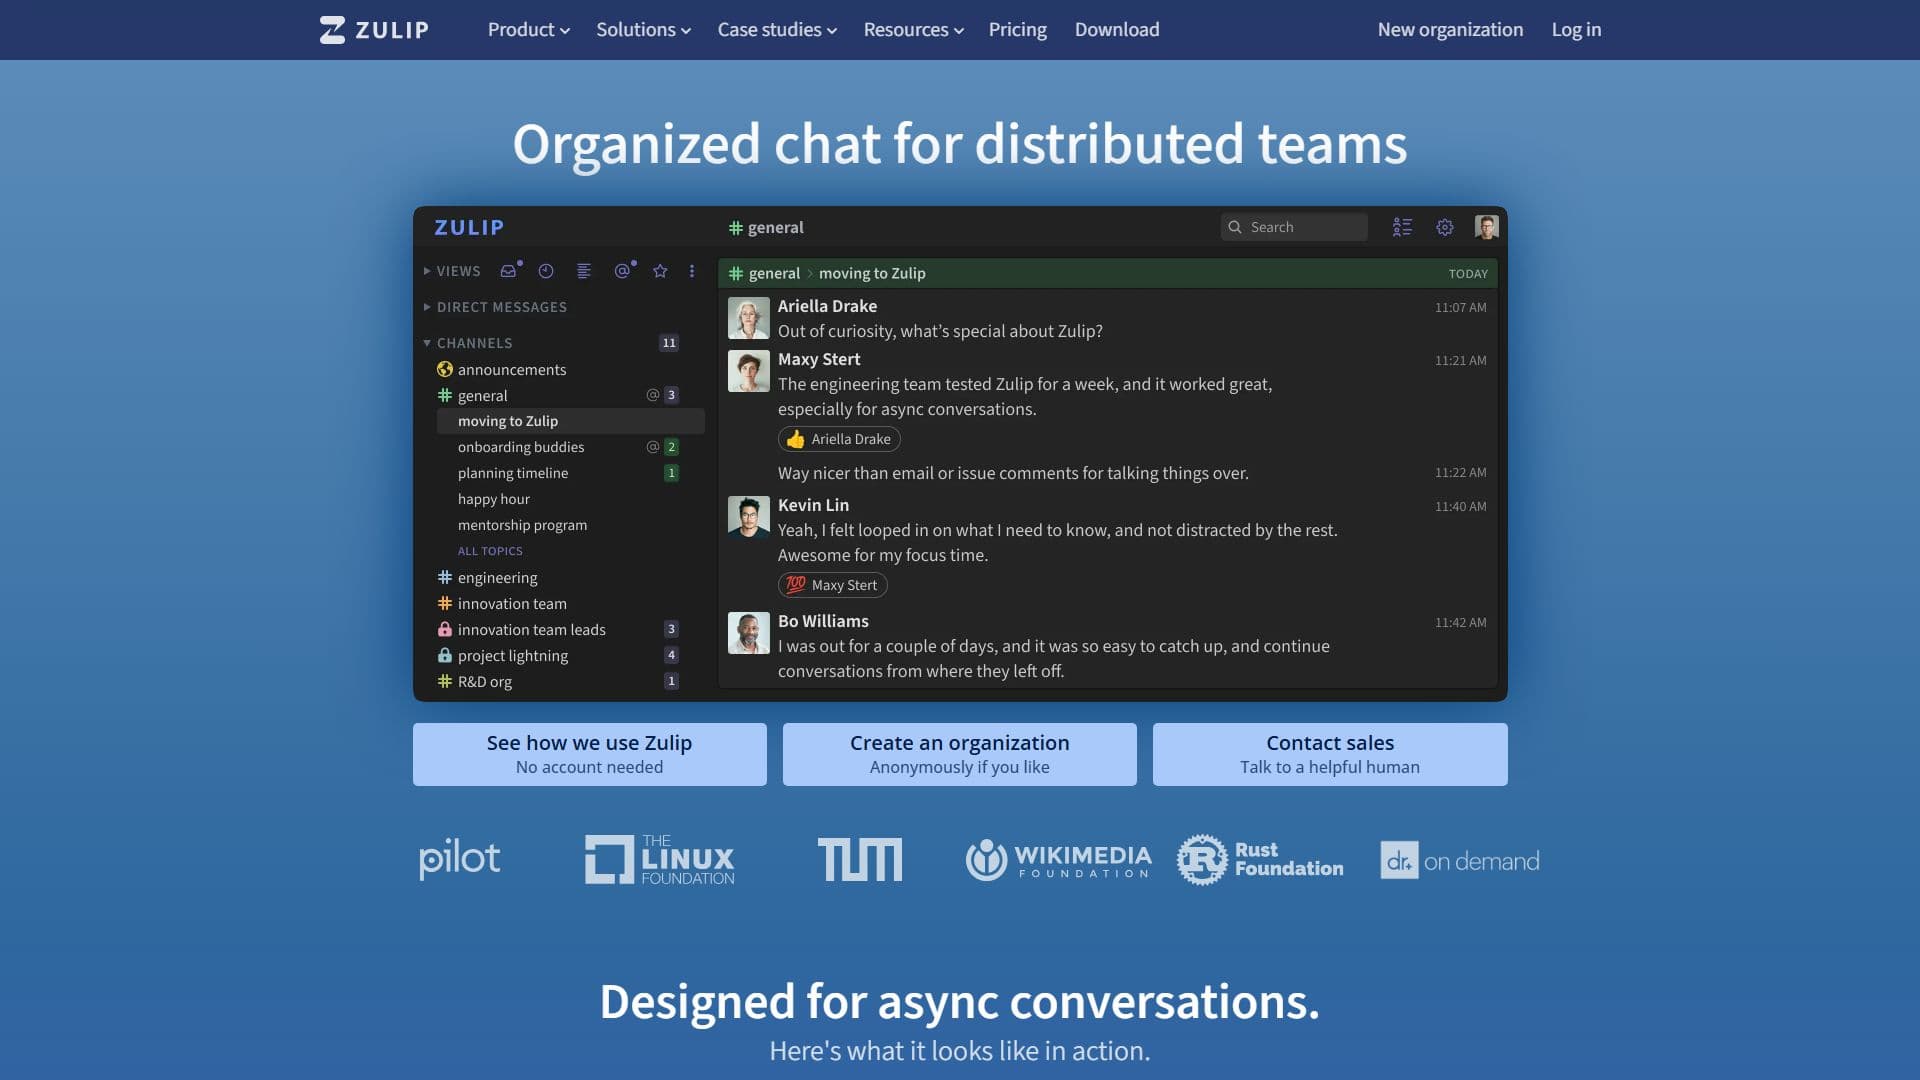Select the happy hour topic
The width and height of the screenshot is (1920, 1080).
[494, 499]
